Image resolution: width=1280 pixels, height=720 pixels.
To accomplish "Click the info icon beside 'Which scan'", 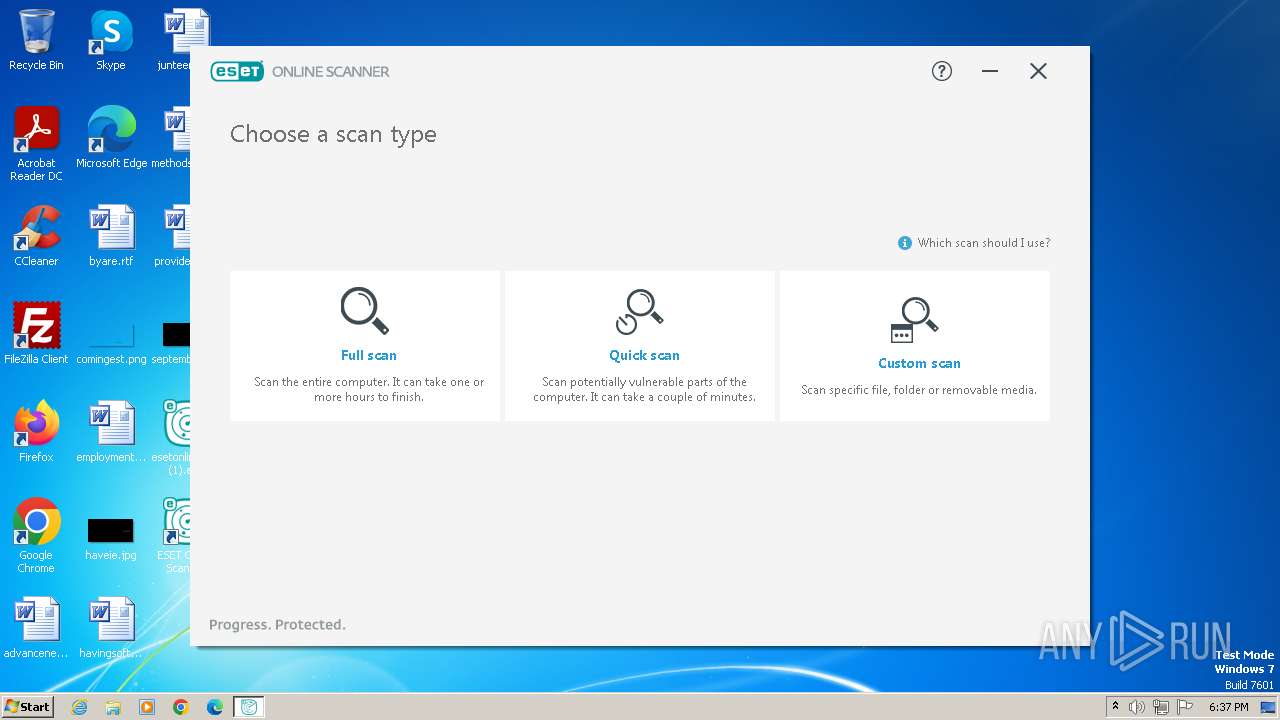I will (x=905, y=243).
